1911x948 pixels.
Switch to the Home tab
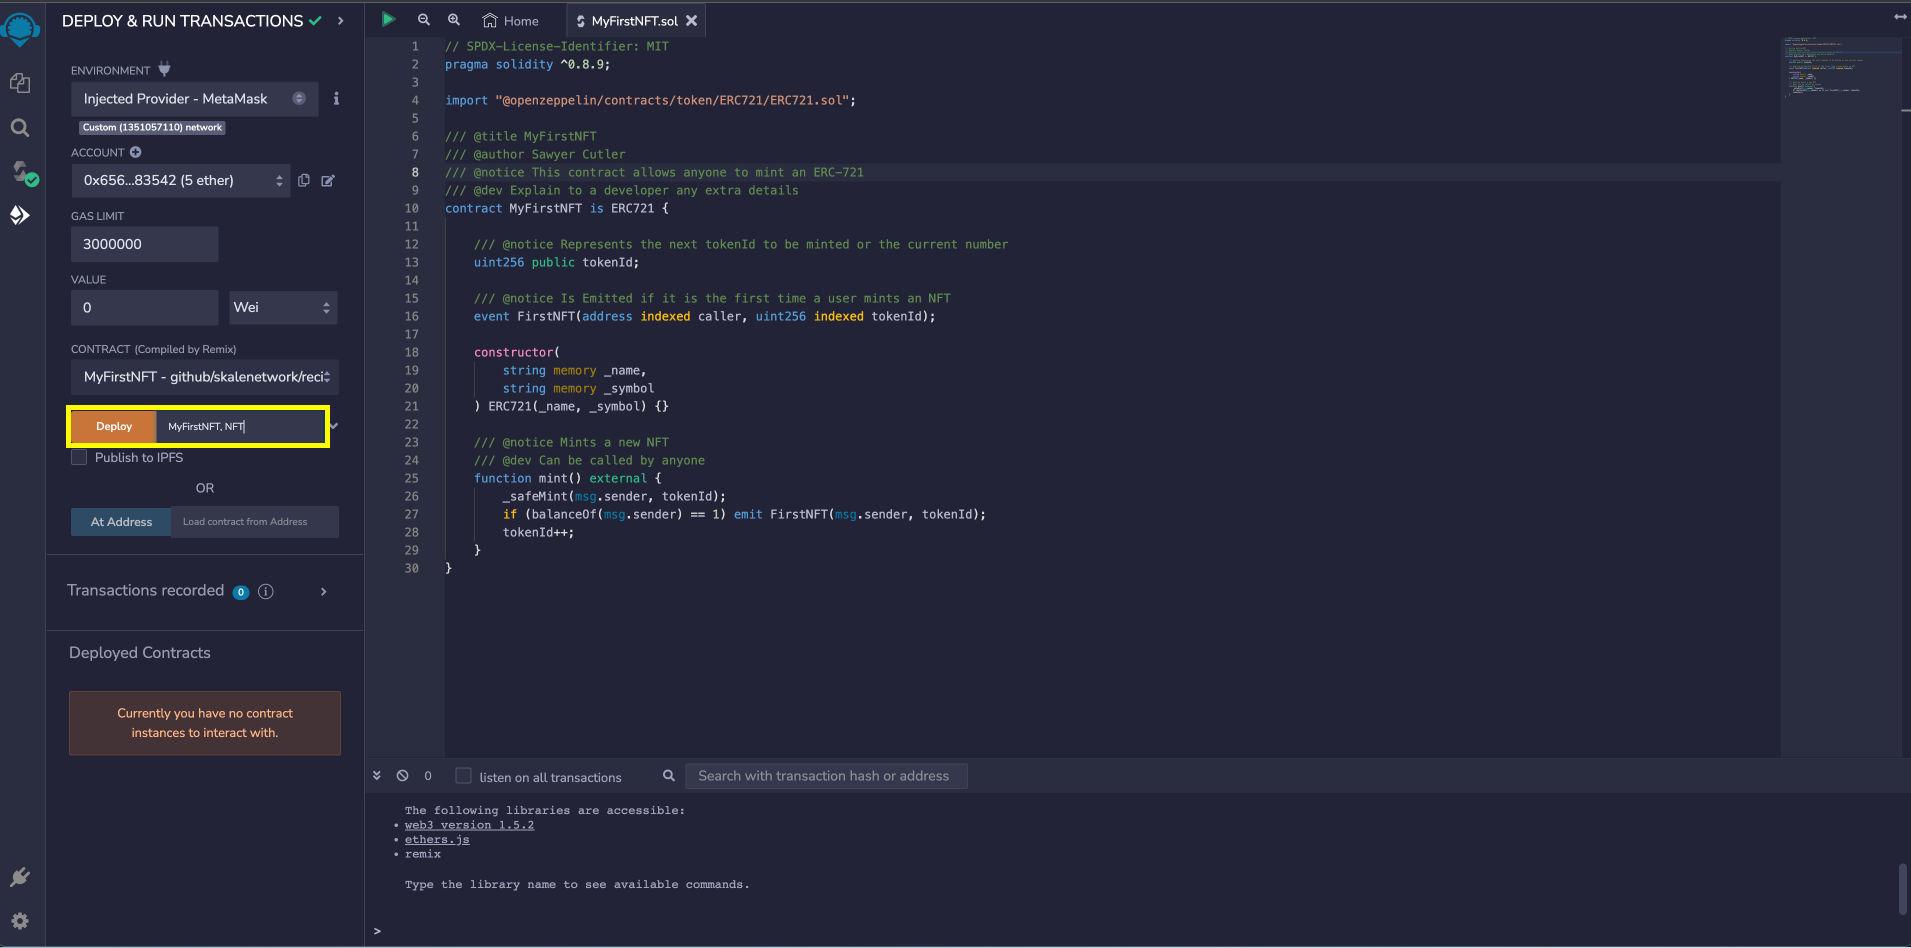pyautogui.click(x=511, y=21)
